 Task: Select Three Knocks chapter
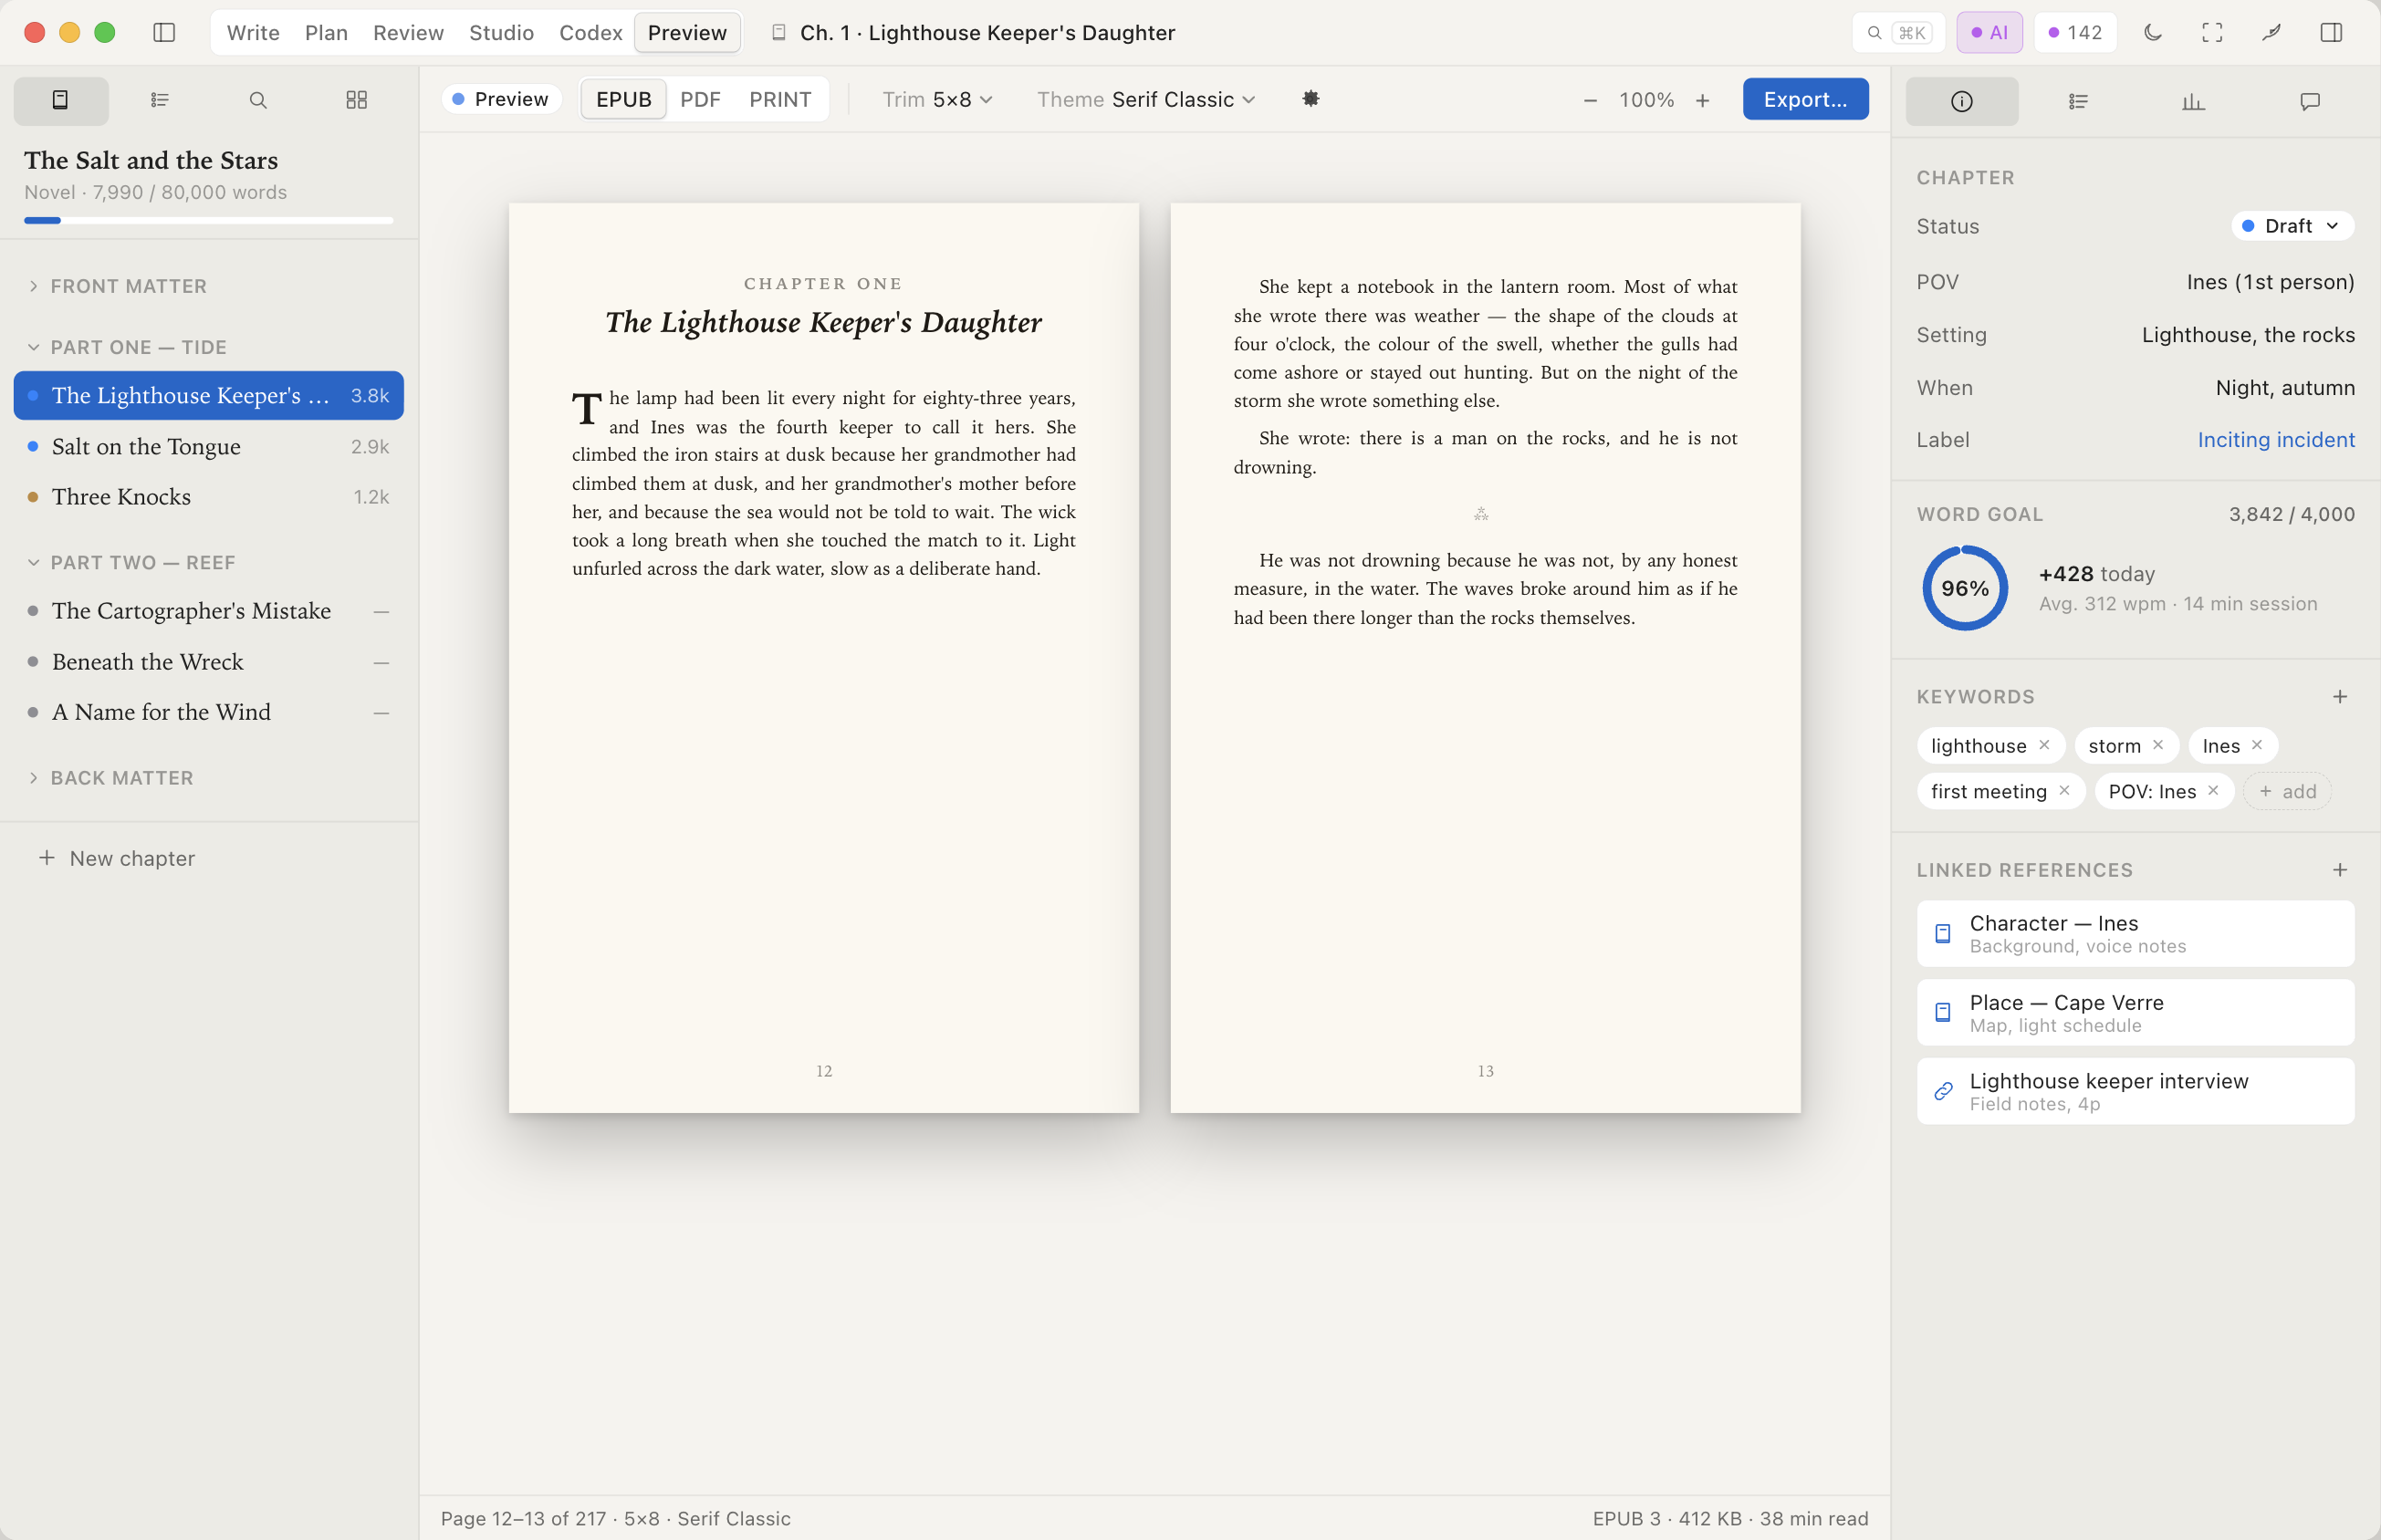[x=208, y=496]
